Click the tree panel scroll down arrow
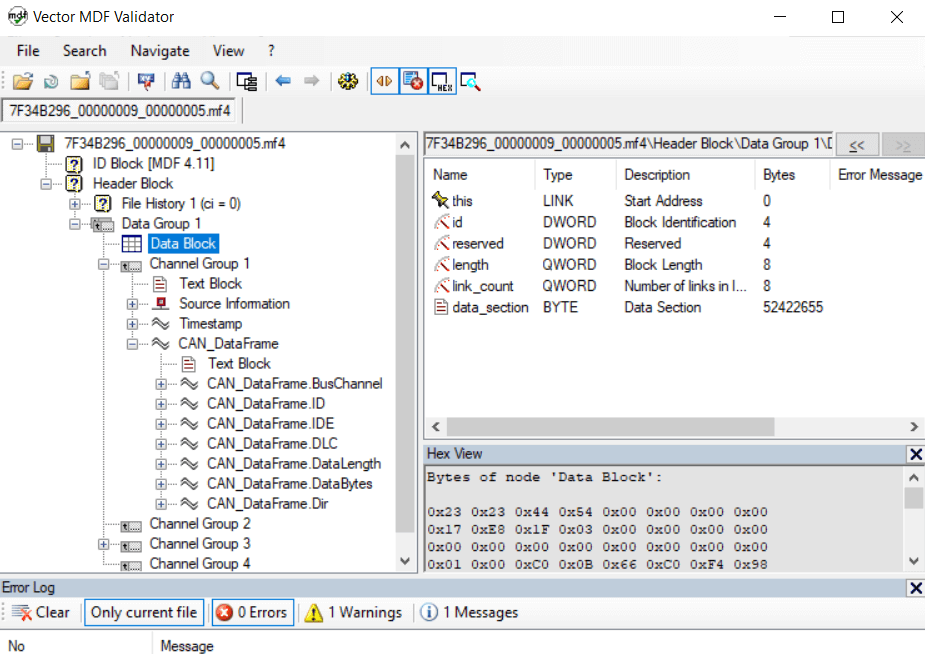 coord(405,561)
